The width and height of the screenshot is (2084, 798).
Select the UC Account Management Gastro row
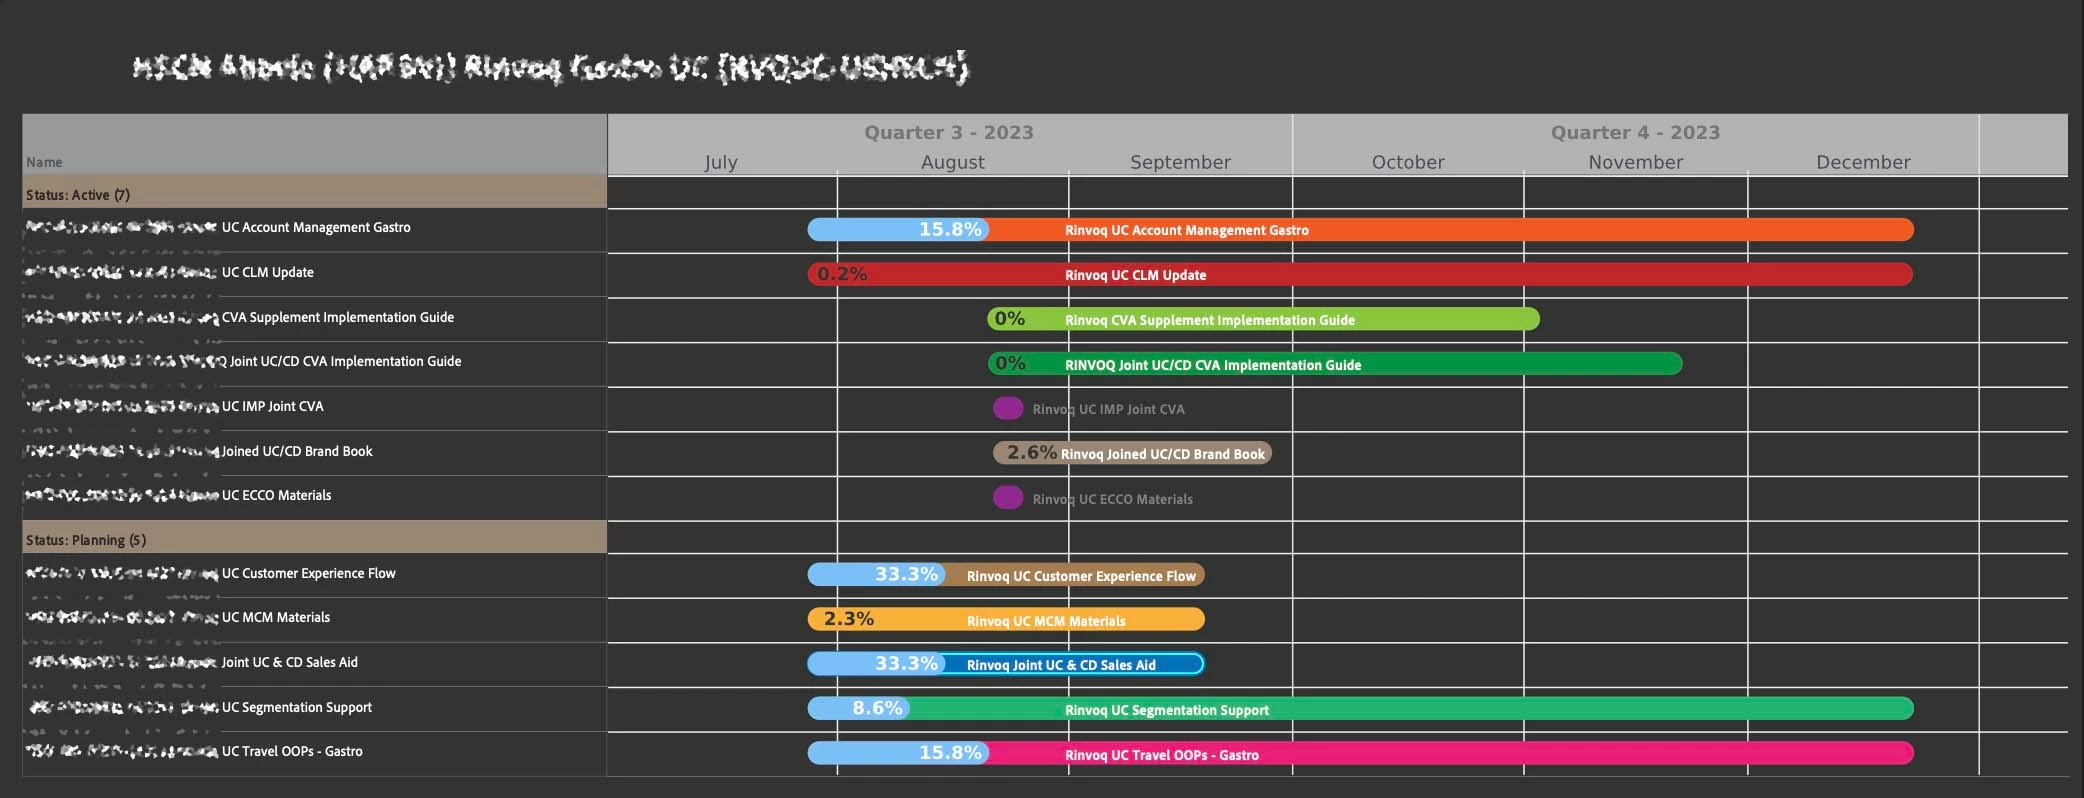coord(314,230)
